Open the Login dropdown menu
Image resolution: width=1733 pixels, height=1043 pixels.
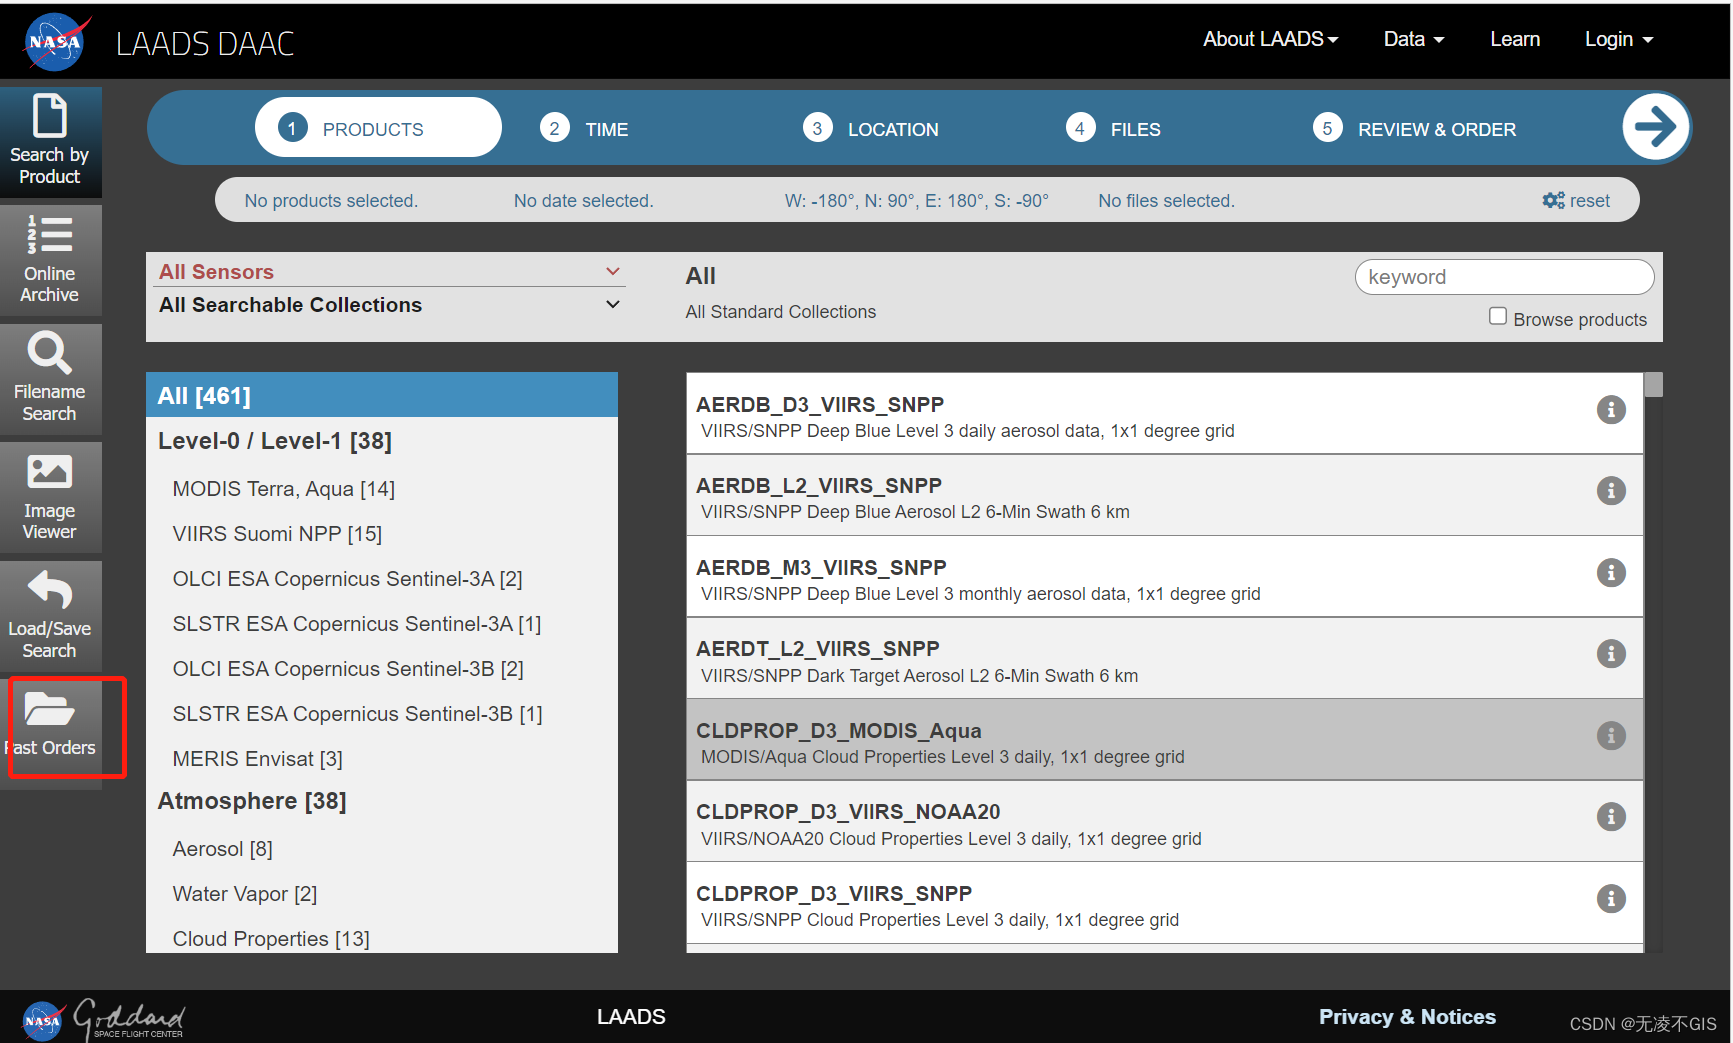[x=1619, y=39]
